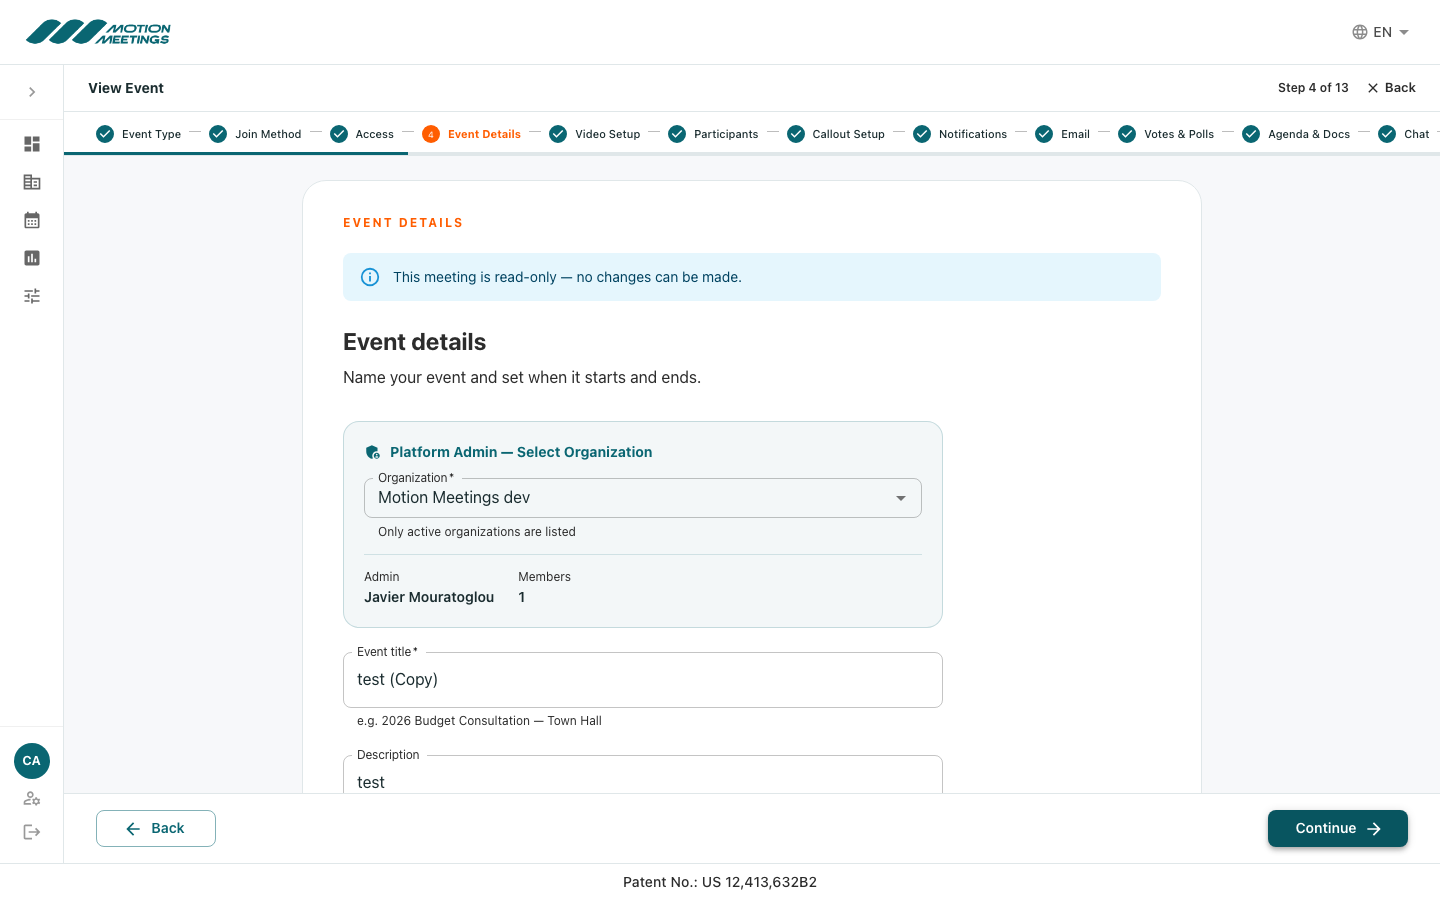Click the info icon in read-only banner
Viewport: 1440px width, 900px height.
click(370, 277)
